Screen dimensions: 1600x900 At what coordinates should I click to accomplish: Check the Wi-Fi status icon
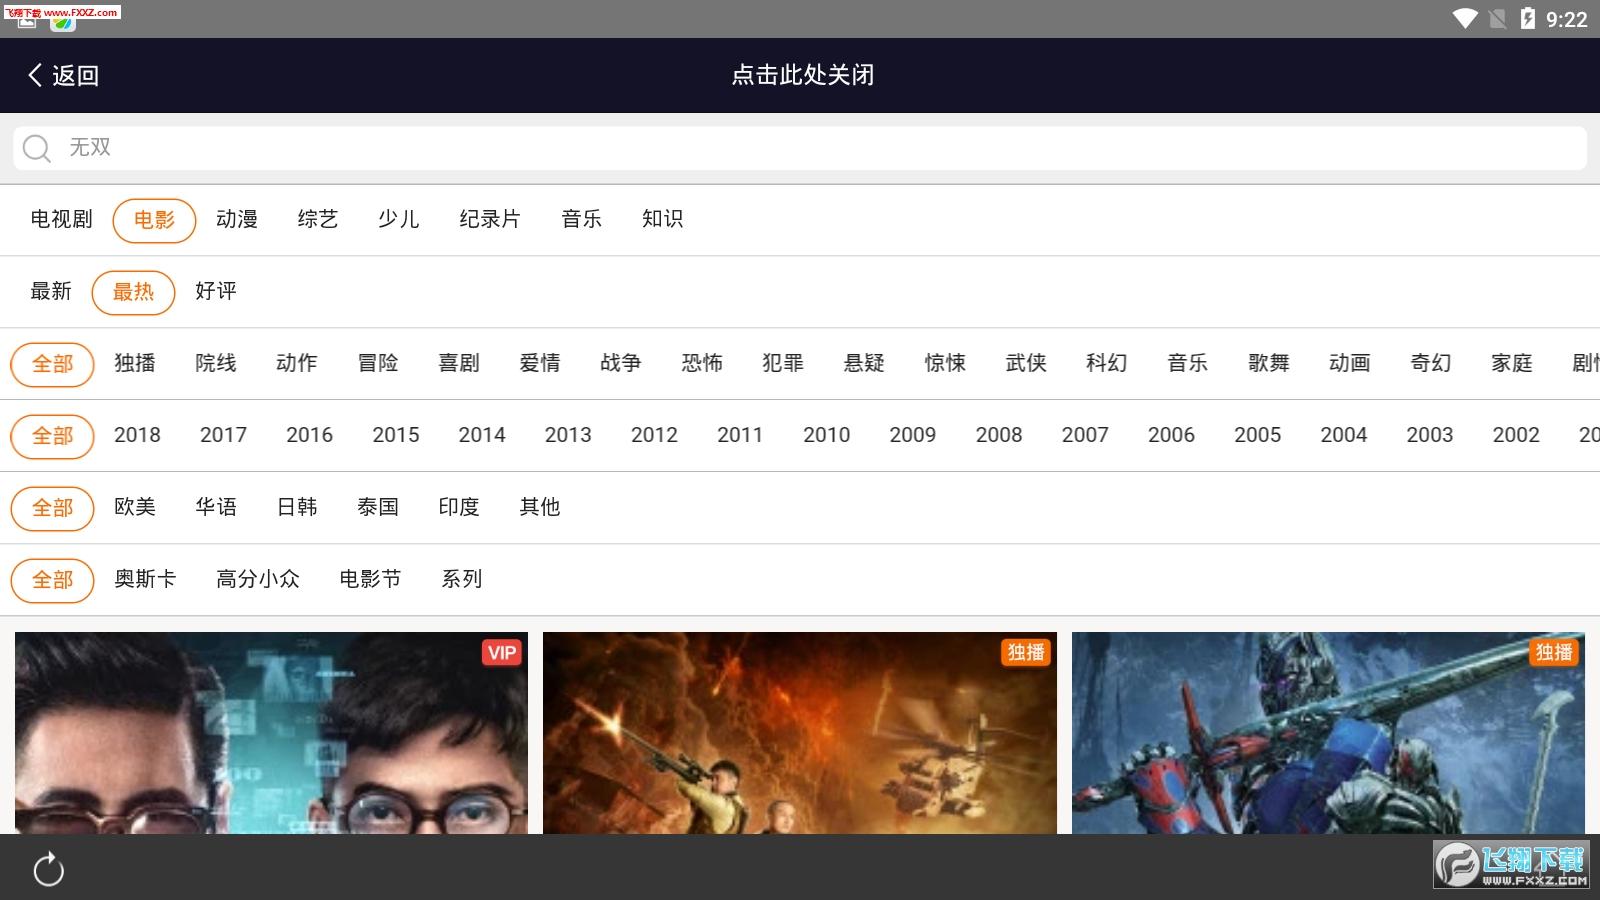(1465, 19)
